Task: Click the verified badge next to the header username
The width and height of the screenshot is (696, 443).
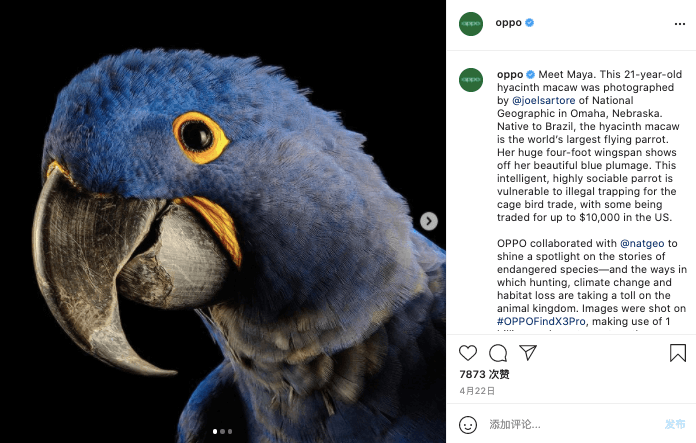Action: tap(530, 23)
